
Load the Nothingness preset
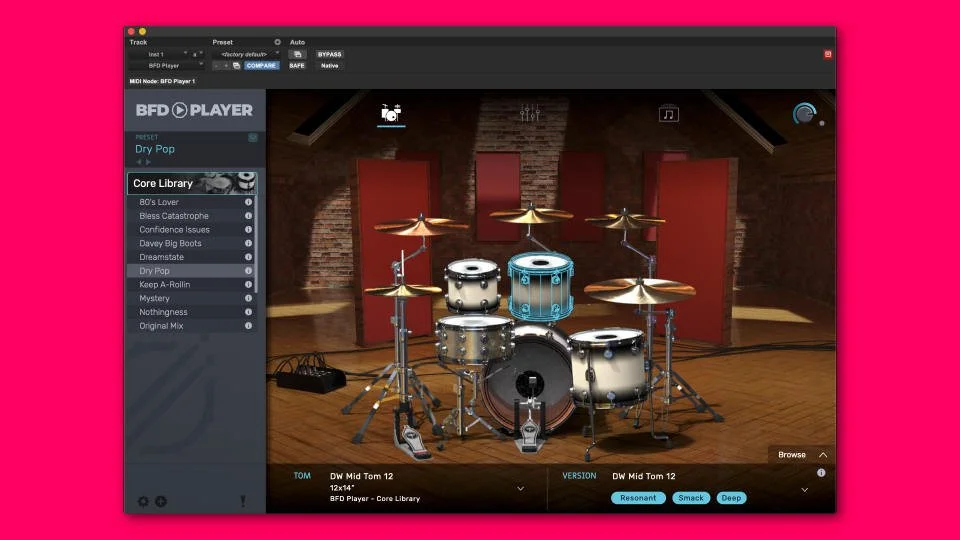click(190, 312)
